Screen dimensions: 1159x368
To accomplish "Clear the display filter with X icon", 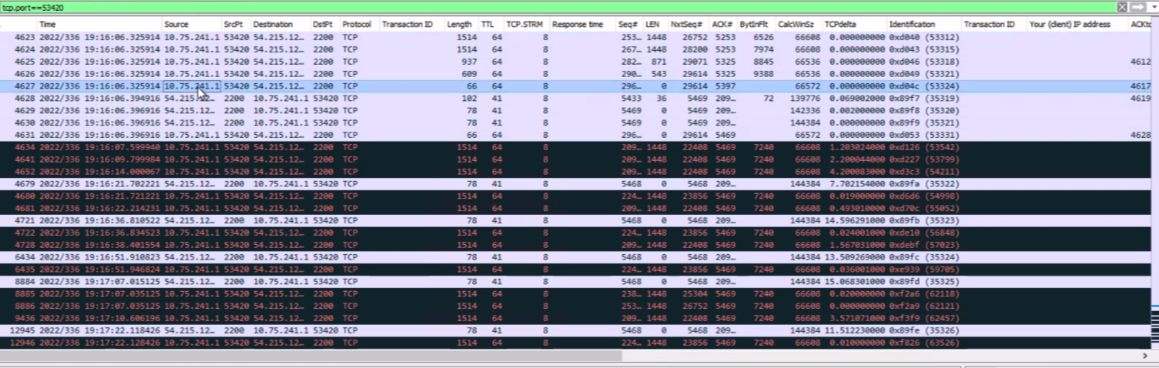I will click(x=1122, y=7).
